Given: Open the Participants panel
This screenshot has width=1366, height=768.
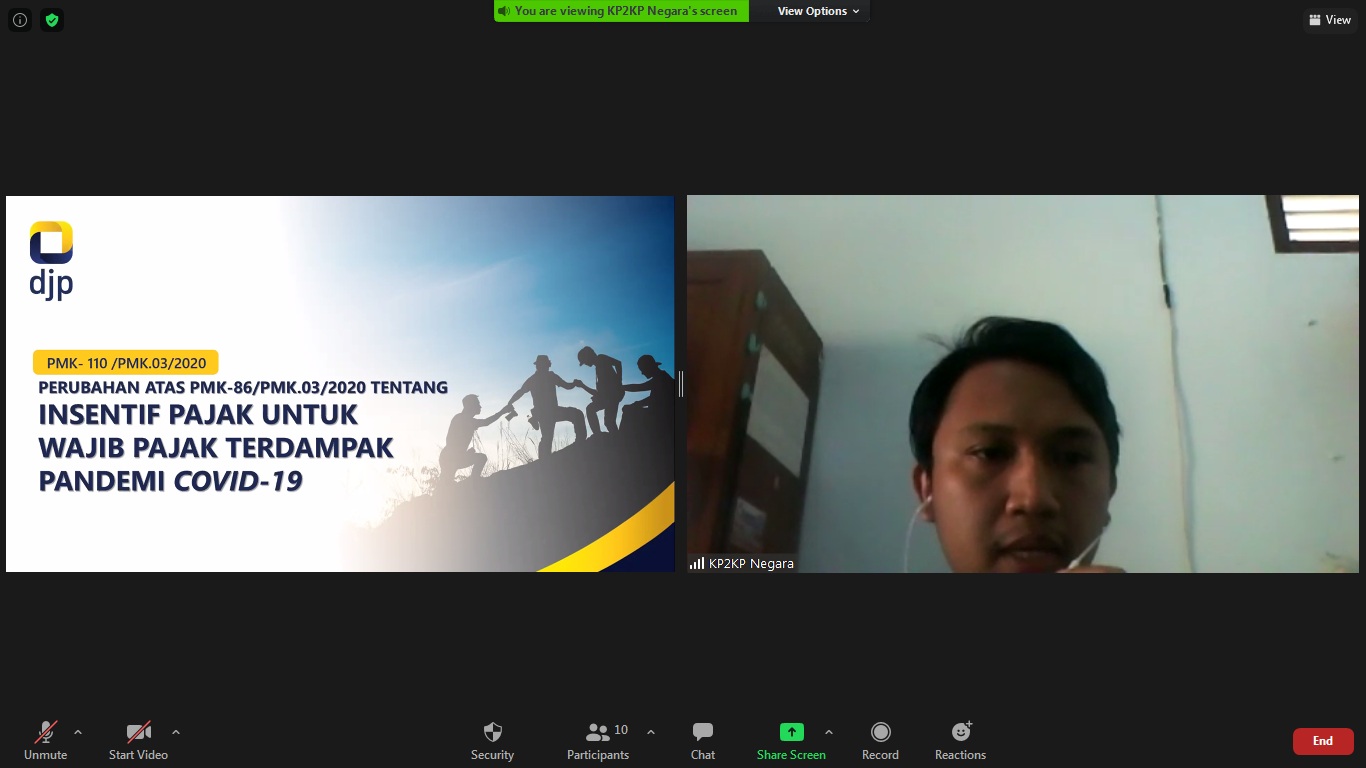Looking at the screenshot, I should 598,740.
